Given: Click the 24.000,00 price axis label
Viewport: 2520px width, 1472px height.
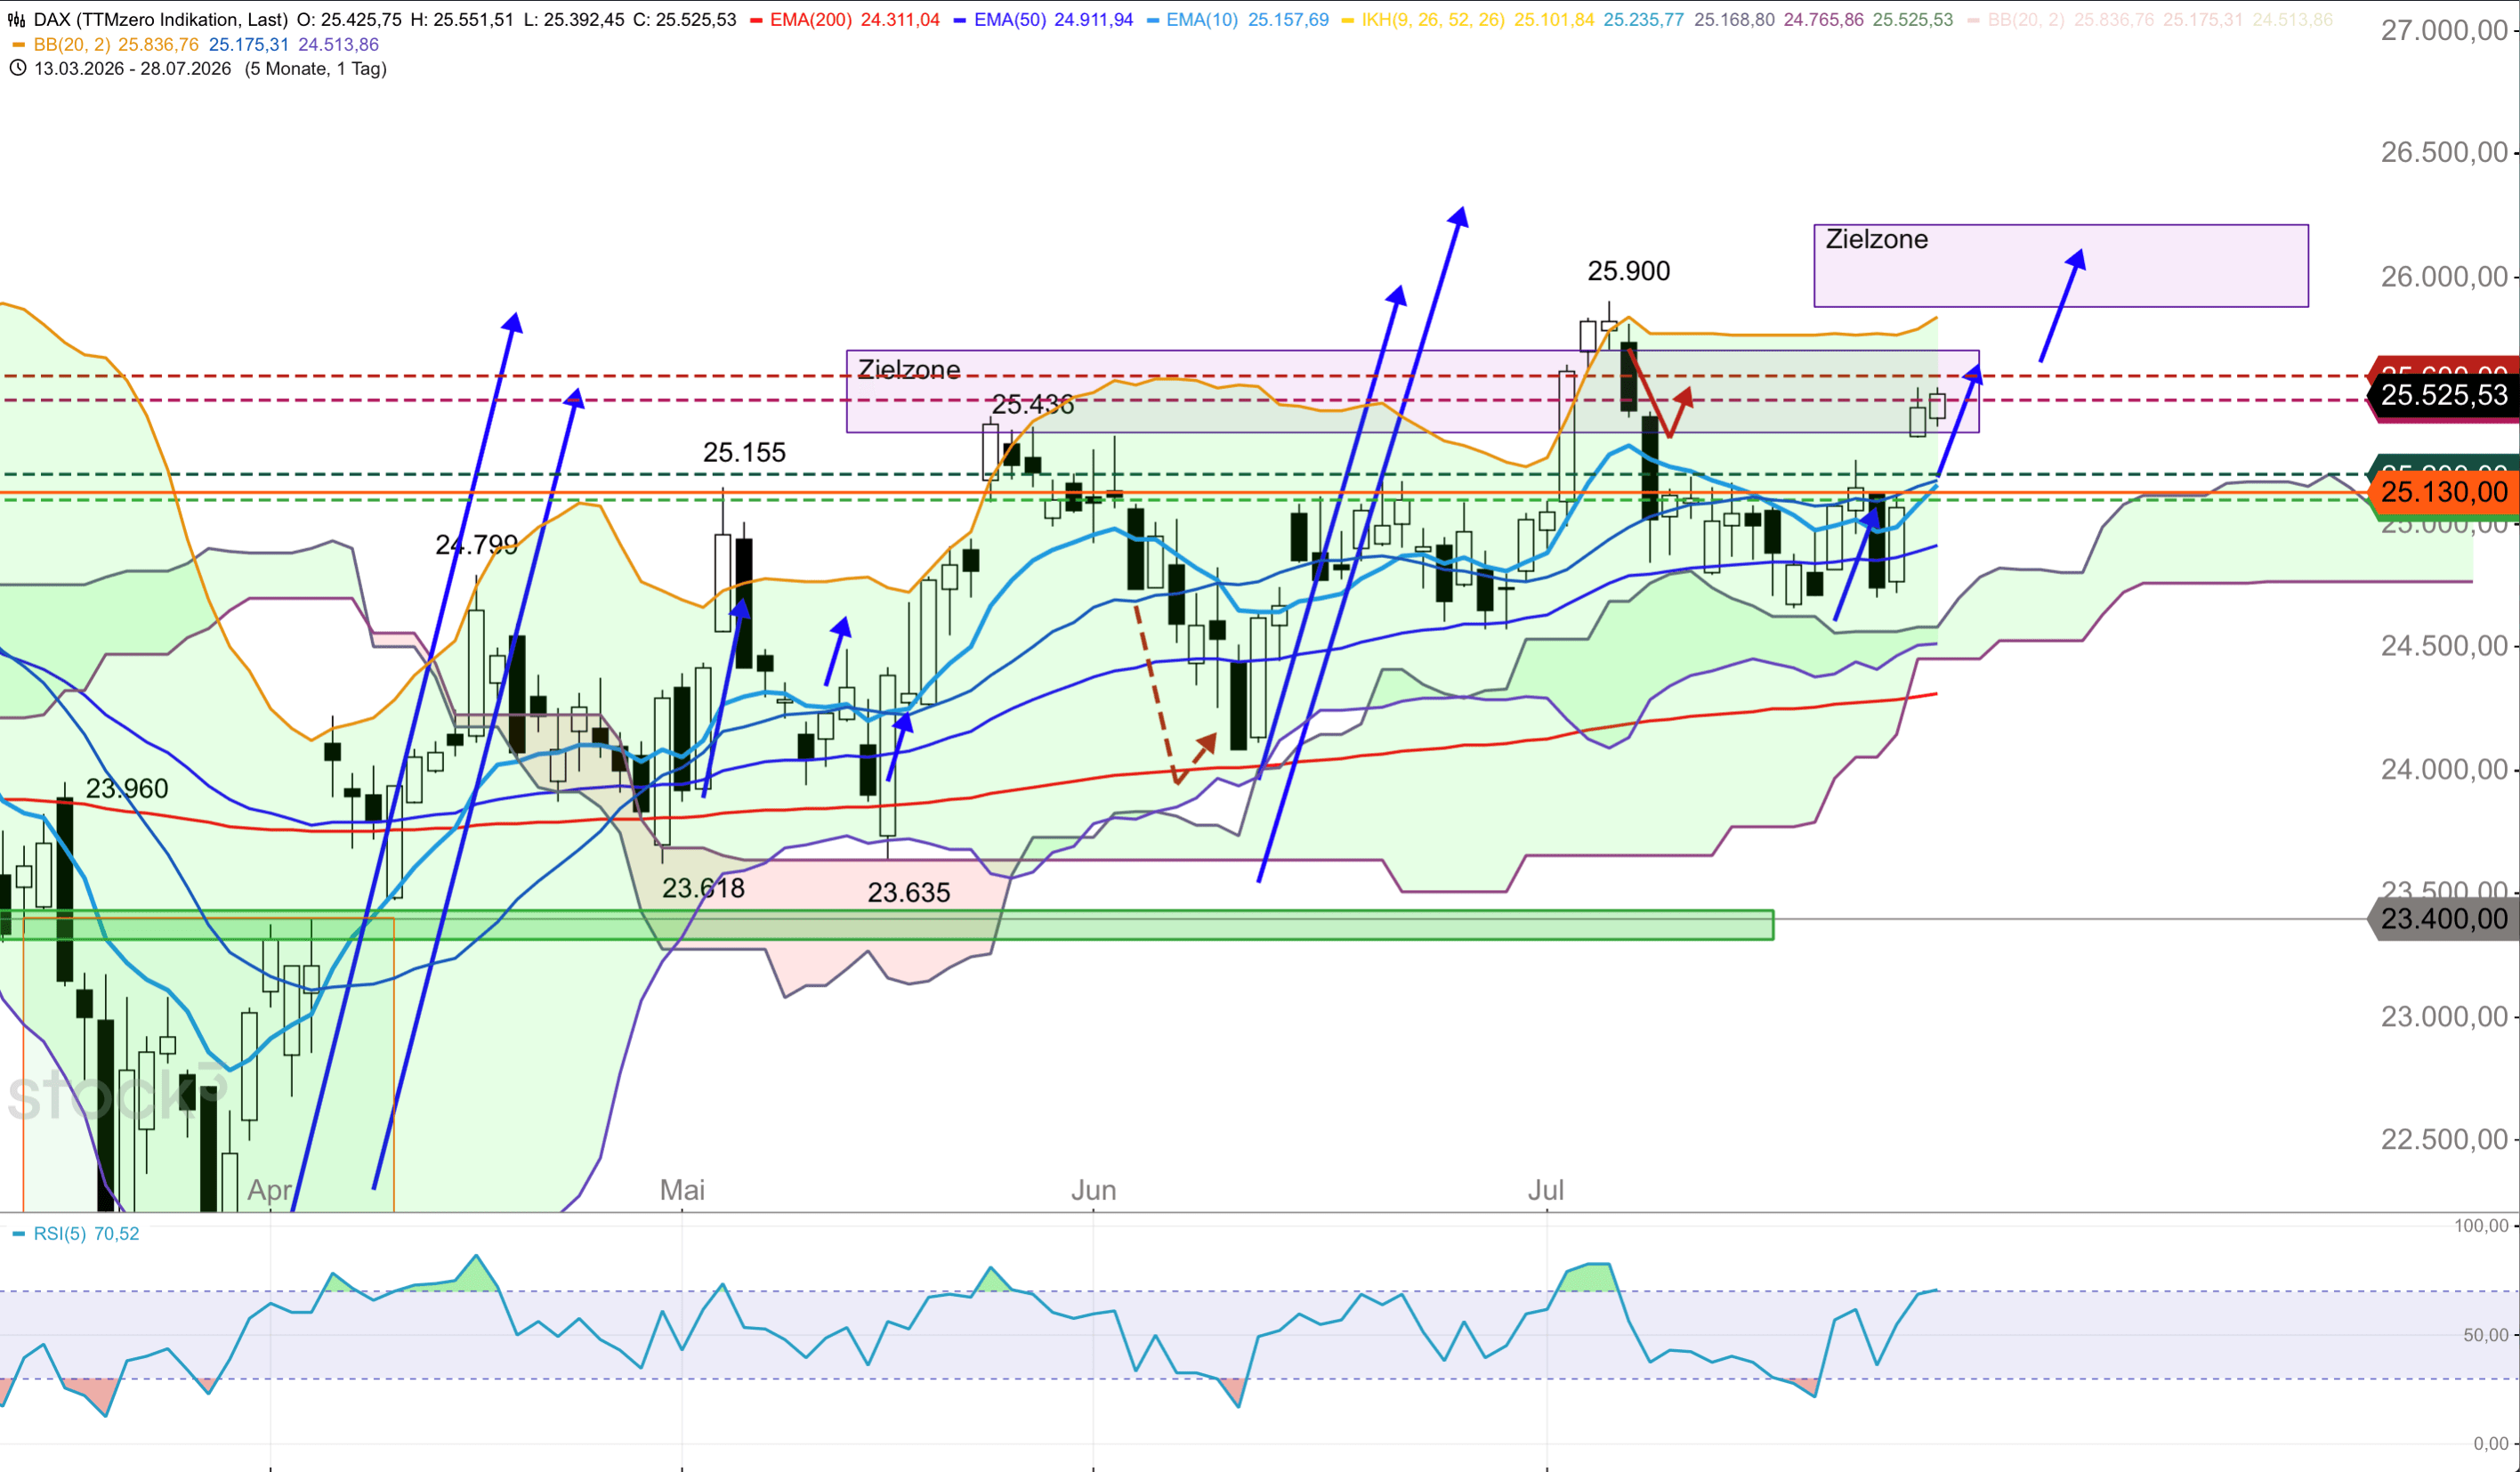Looking at the screenshot, I should [x=2444, y=769].
